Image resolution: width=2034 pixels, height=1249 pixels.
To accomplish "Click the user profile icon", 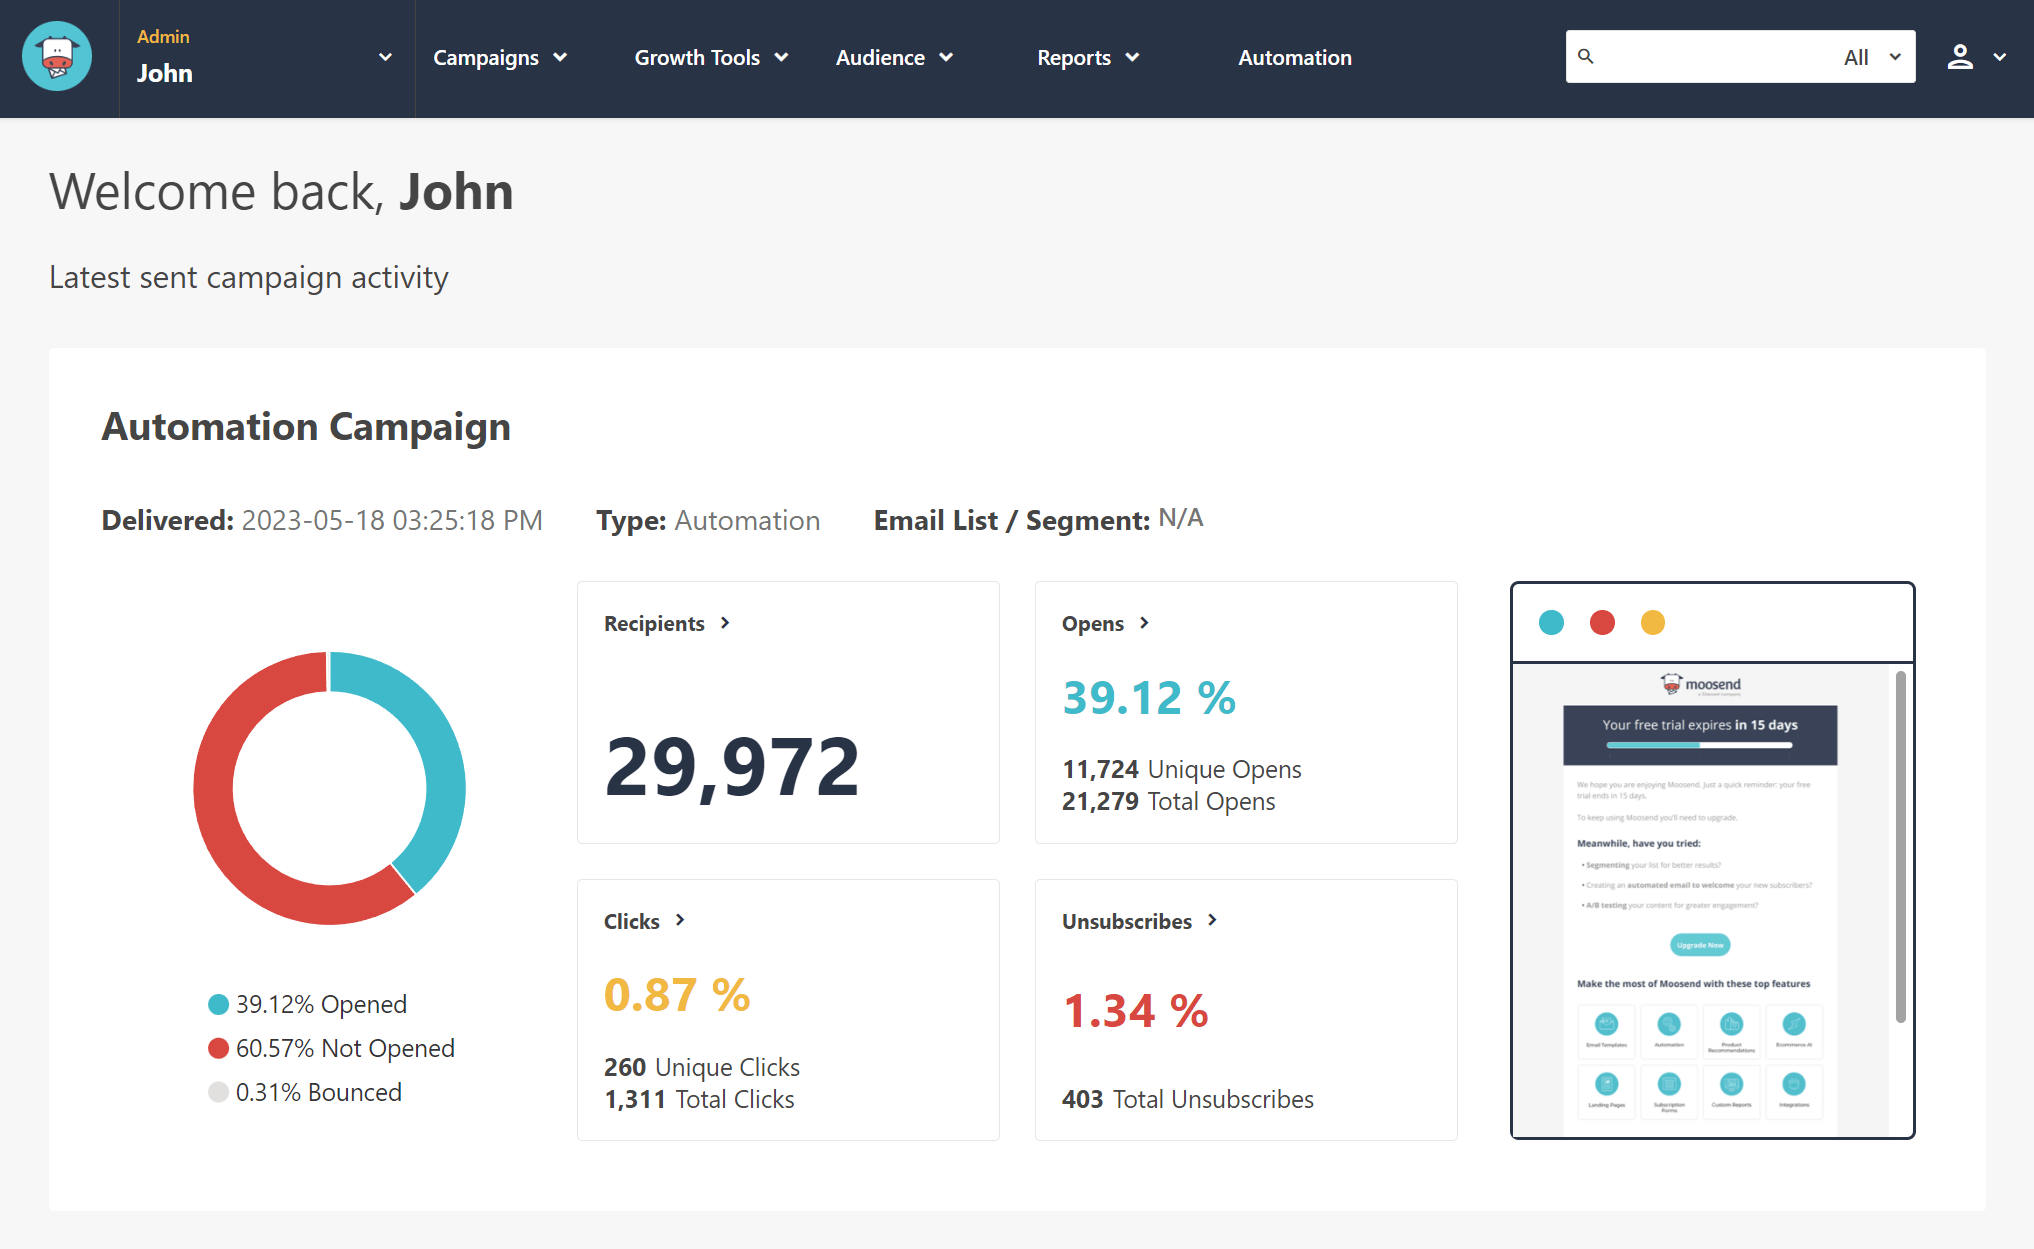I will pyautogui.click(x=1961, y=58).
